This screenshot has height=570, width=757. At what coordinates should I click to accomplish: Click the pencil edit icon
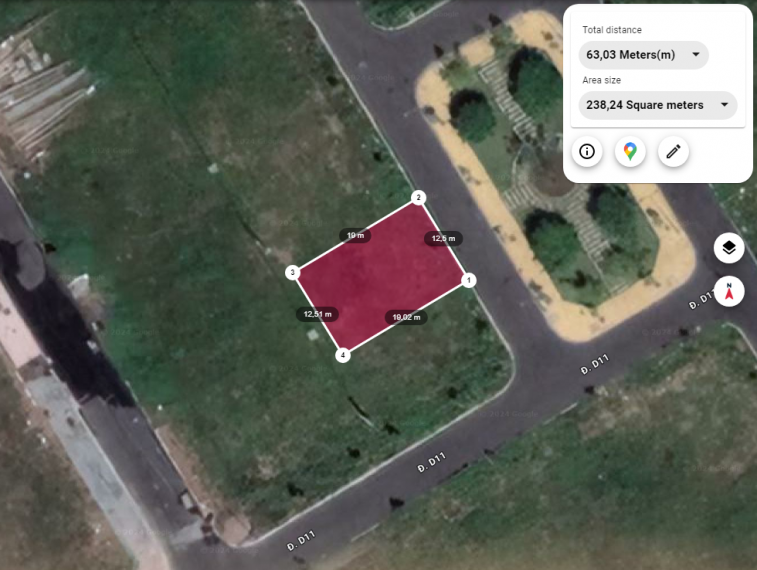click(673, 152)
